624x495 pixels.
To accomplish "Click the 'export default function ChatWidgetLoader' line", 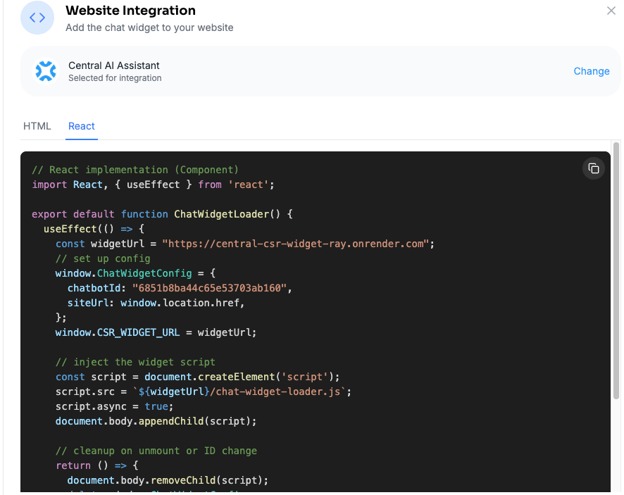I will click(x=162, y=214).
